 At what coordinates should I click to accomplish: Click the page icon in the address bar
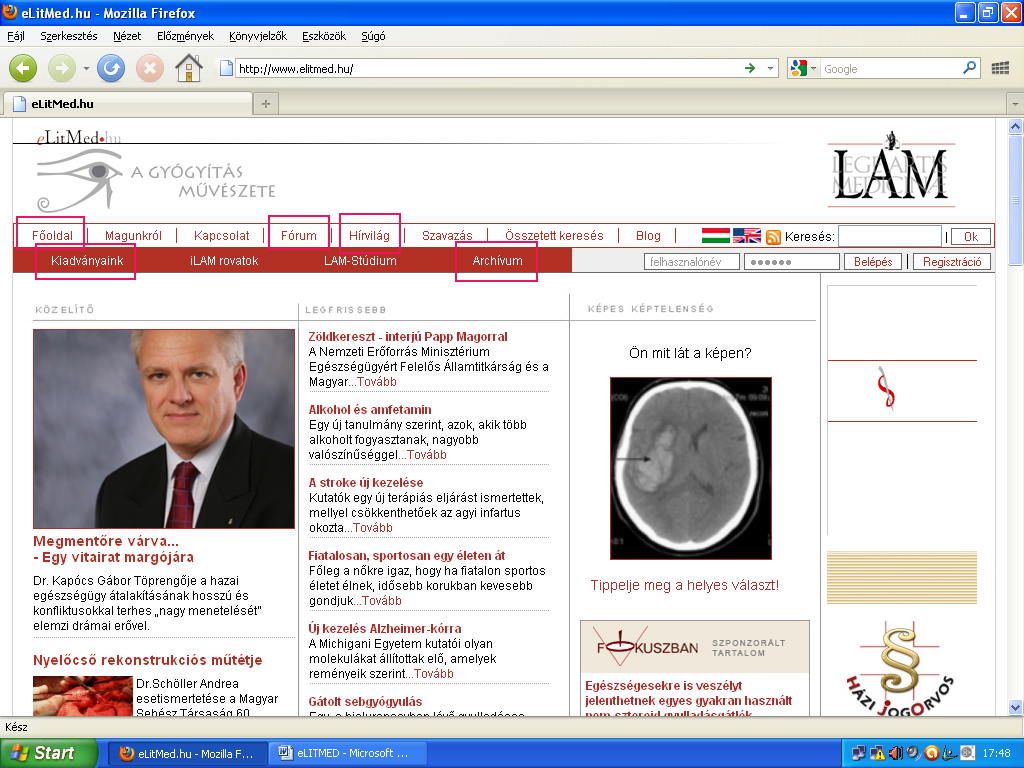[226, 68]
